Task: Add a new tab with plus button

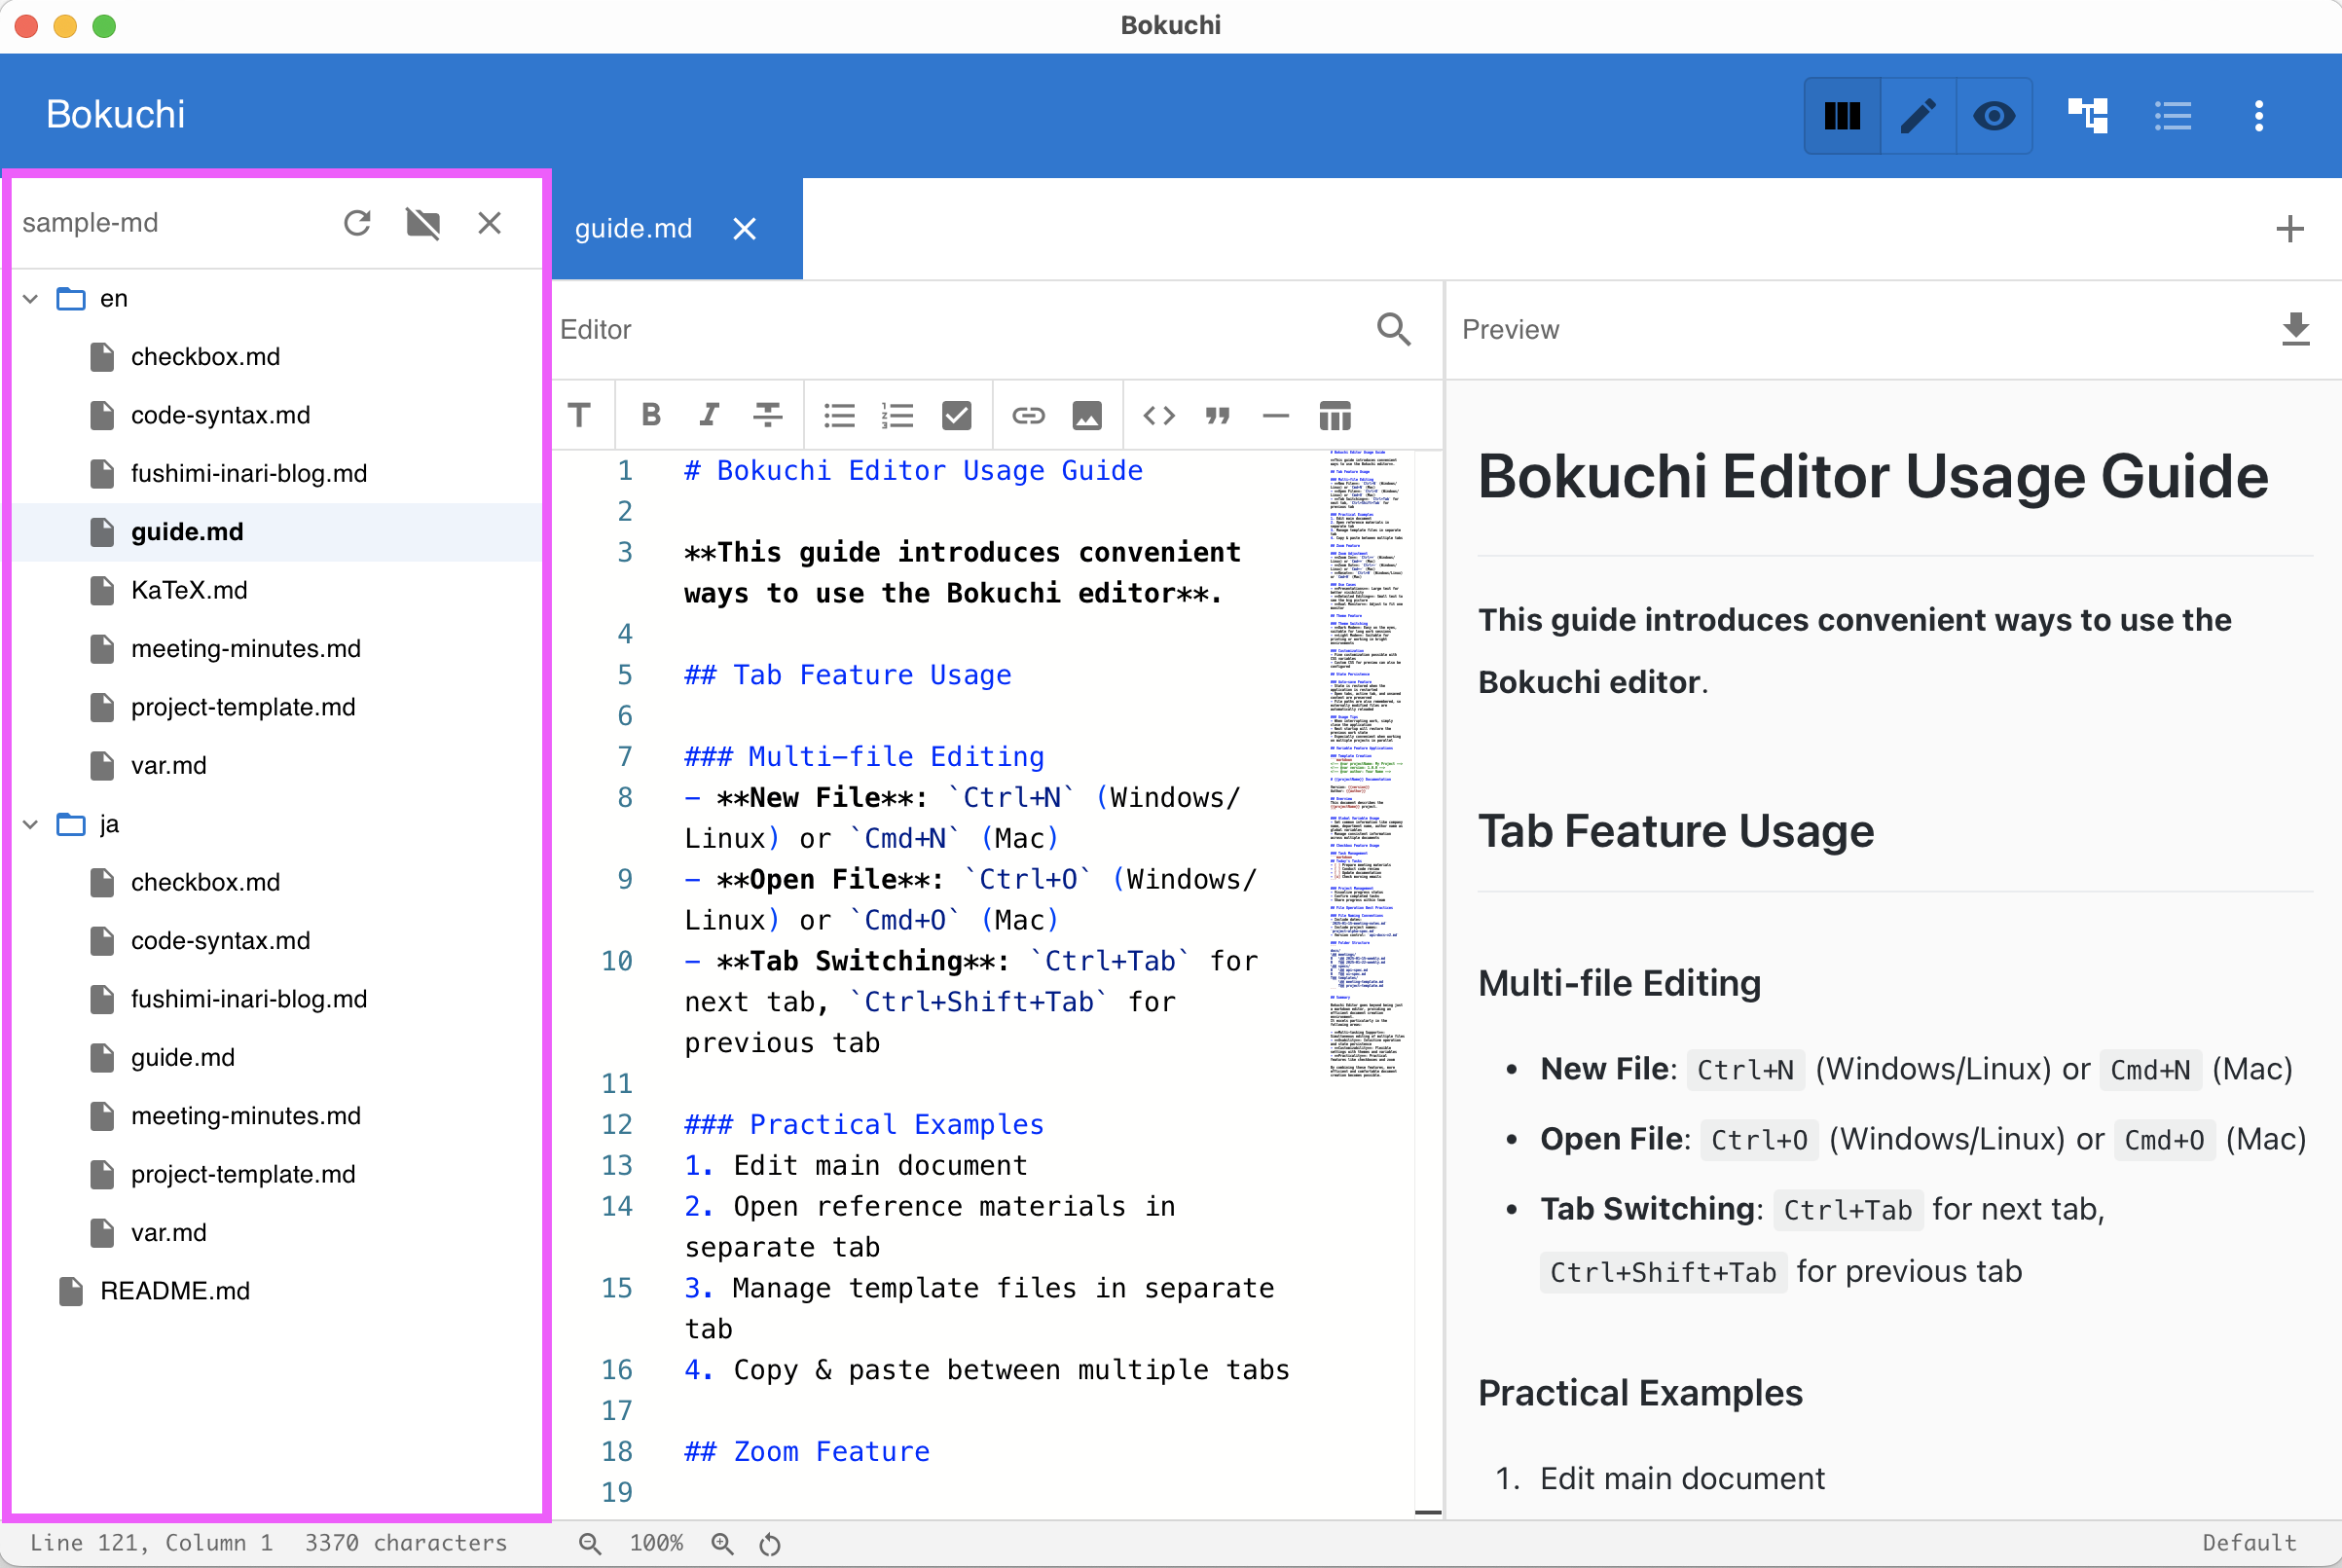Action: click(x=2289, y=229)
